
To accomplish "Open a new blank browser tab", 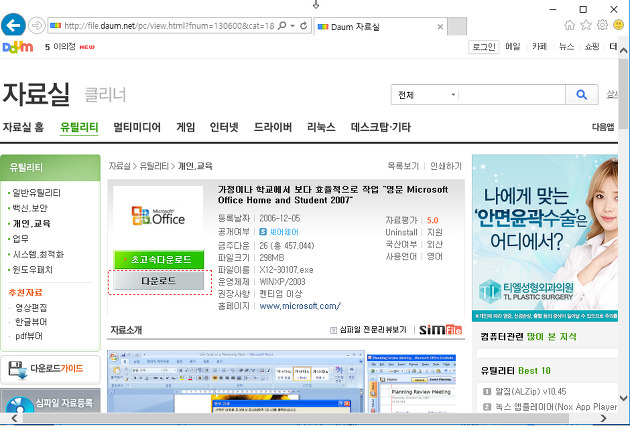I will [457, 27].
